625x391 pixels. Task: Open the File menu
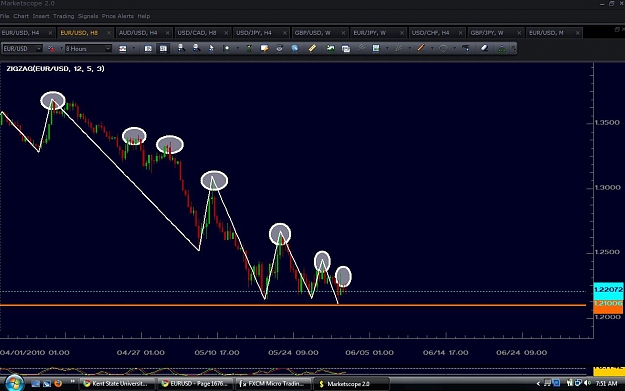pos(4,16)
